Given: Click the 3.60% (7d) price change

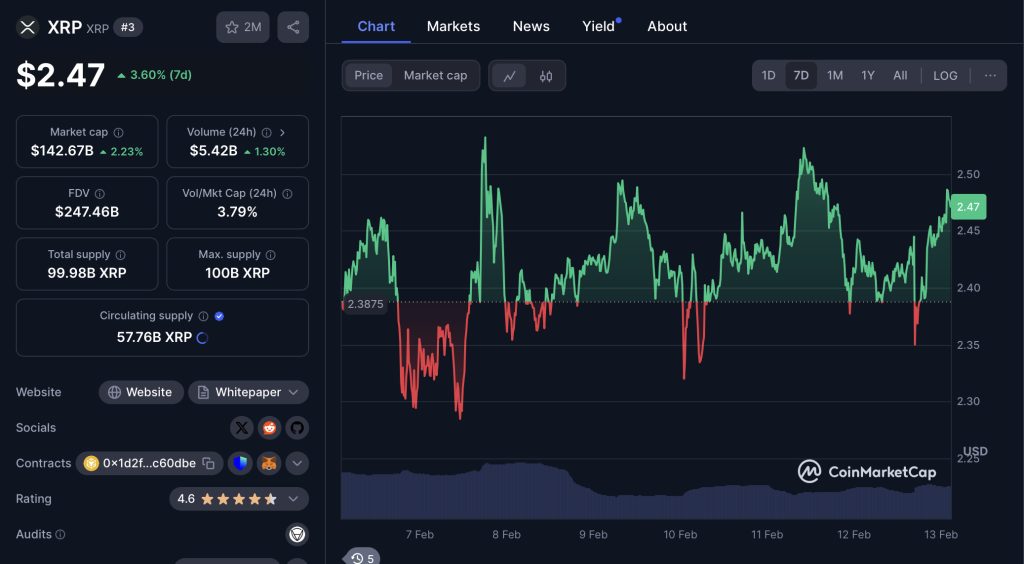Looking at the screenshot, I should [155, 75].
